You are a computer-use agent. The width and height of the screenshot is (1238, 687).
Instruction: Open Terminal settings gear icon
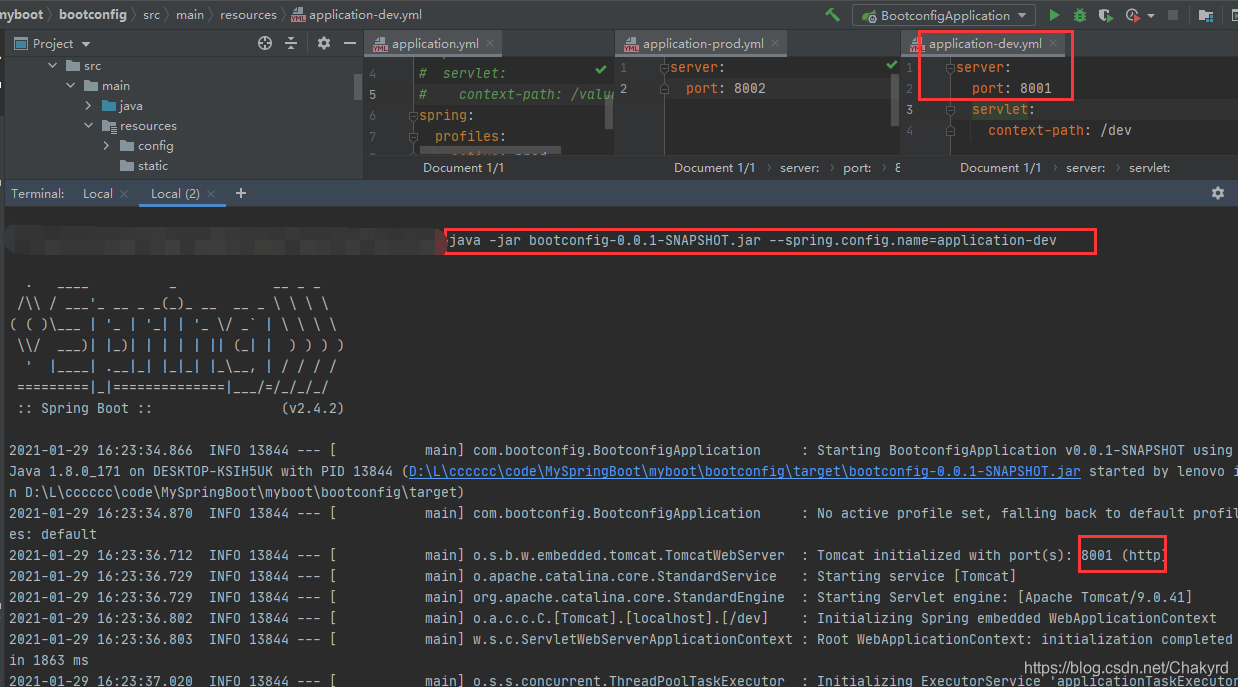point(1218,193)
